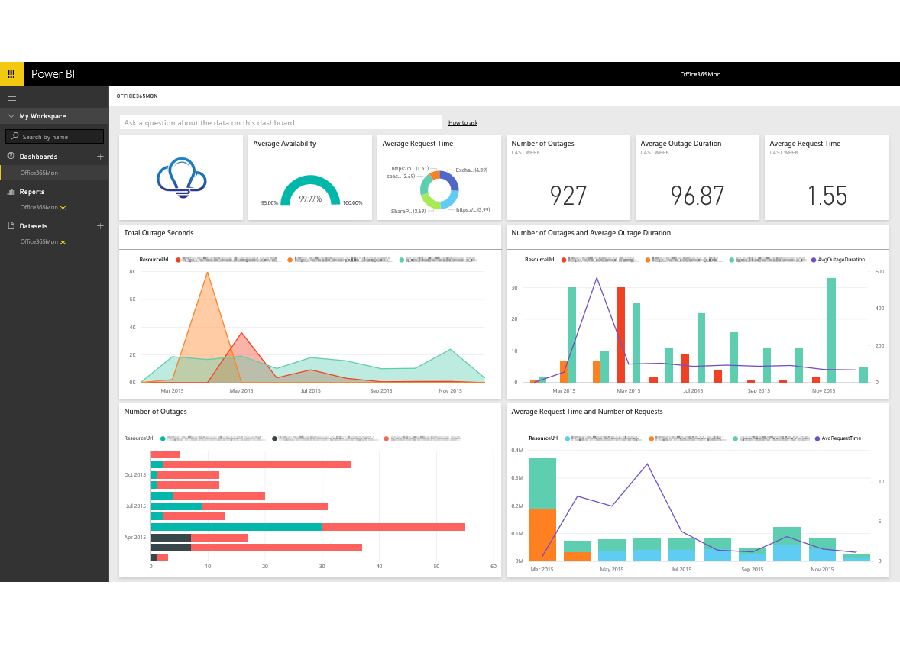Viewport: 900px width, 645px height.
Task: Focus the Search by name field
Action: [55, 137]
